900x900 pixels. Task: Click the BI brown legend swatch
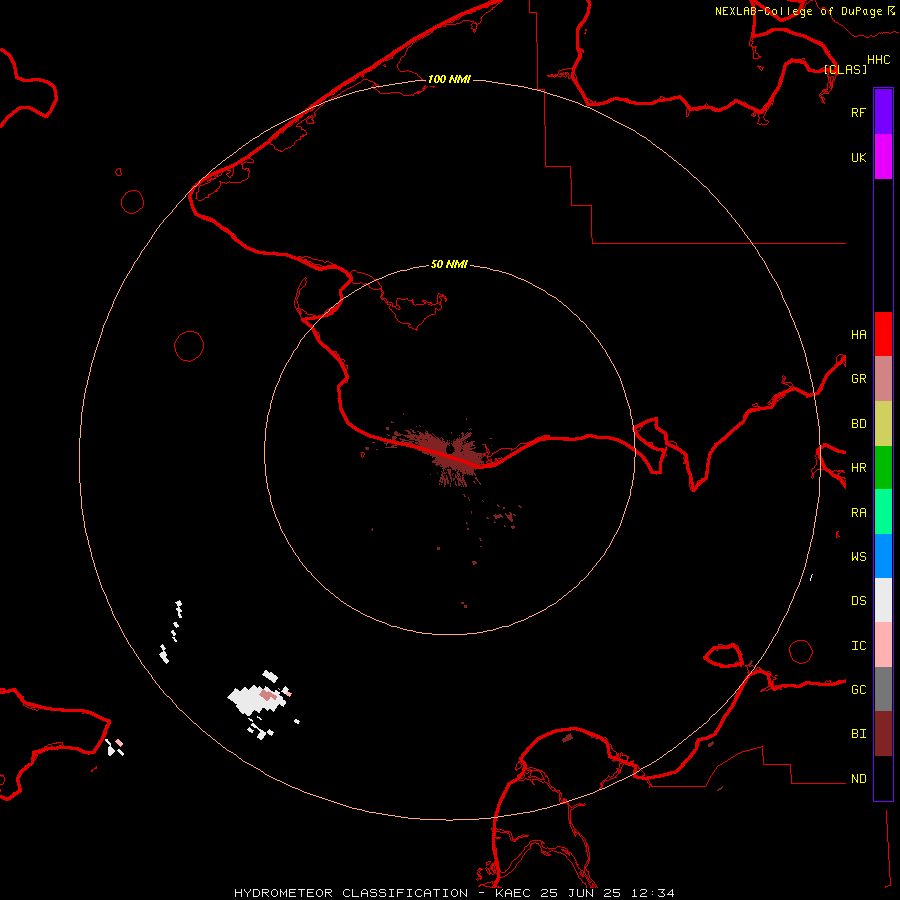(883, 734)
